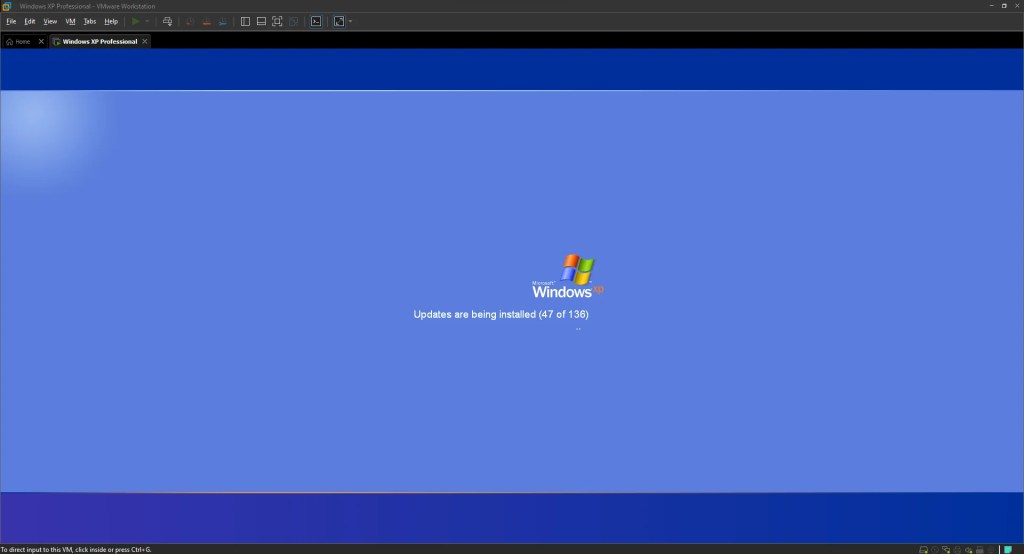This screenshot has height=554, width=1024.
Task: Open the Tabs menu
Action: pos(90,22)
